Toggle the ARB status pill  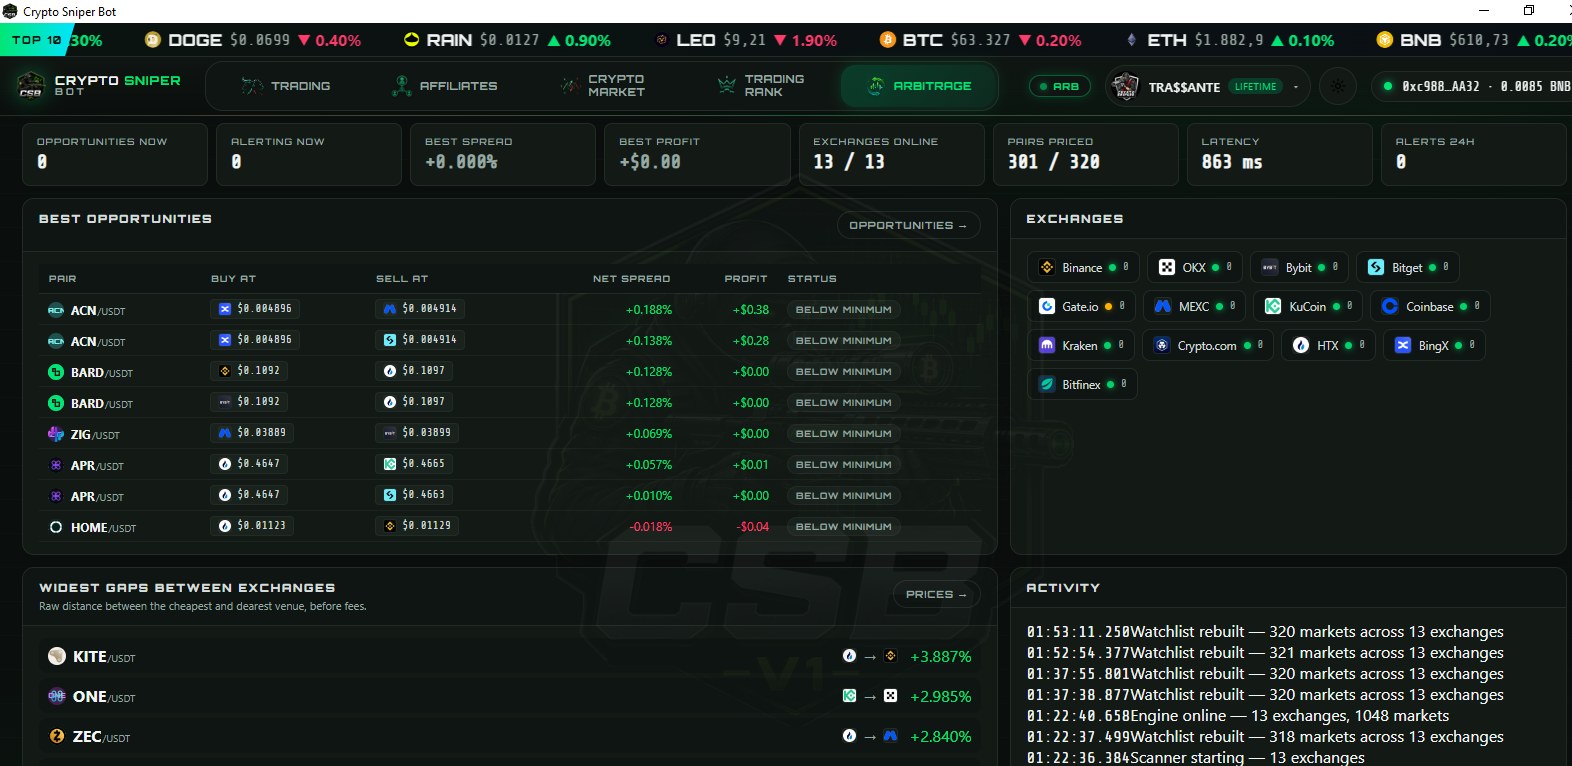tap(1059, 86)
